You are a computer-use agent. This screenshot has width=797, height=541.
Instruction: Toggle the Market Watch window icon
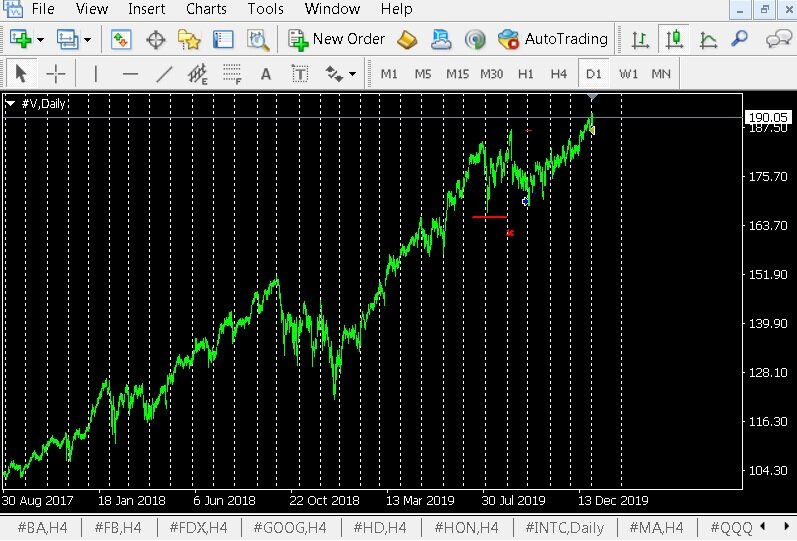pyautogui.click(x=121, y=39)
